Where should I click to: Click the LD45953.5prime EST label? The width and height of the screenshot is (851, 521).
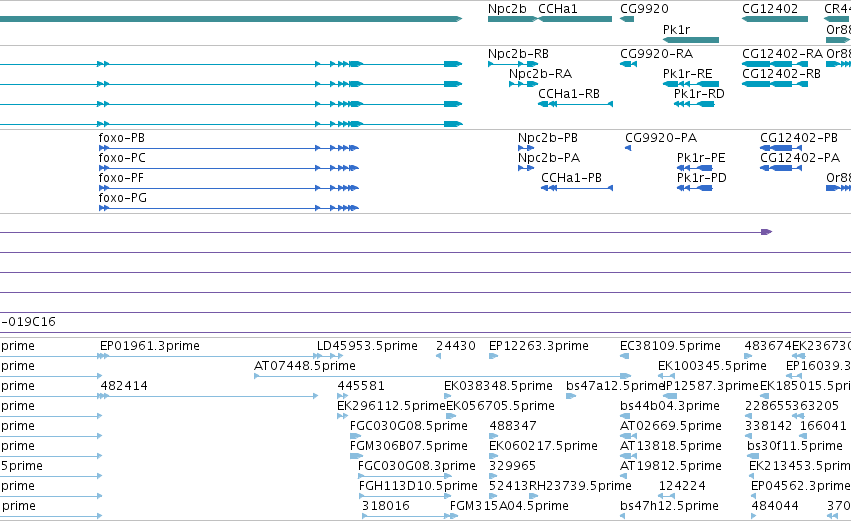(x=367, y=346)
